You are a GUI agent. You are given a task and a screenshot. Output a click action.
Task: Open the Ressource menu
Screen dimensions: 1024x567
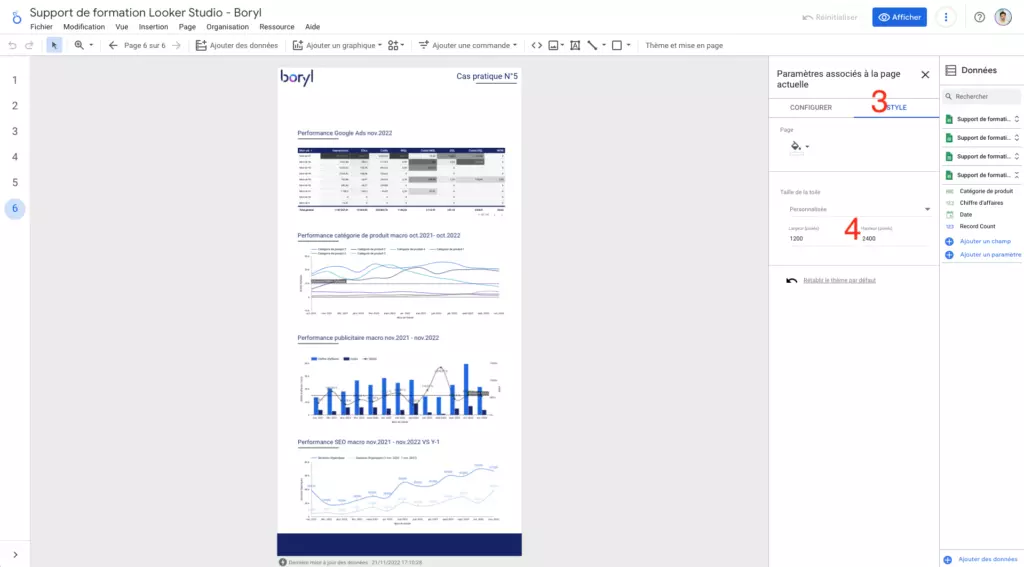tap(277, 27)
